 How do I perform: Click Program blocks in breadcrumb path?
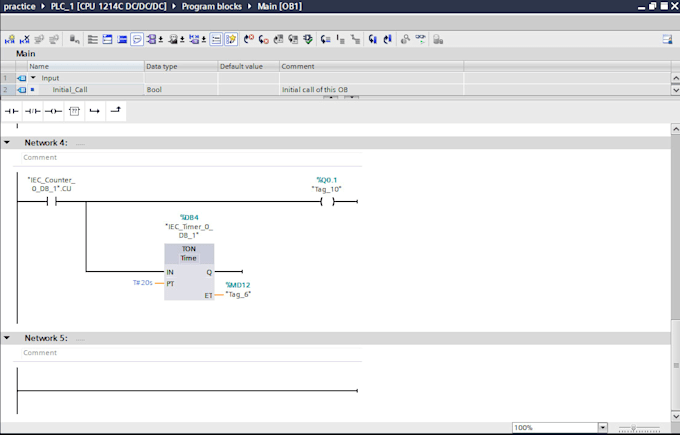212,7
